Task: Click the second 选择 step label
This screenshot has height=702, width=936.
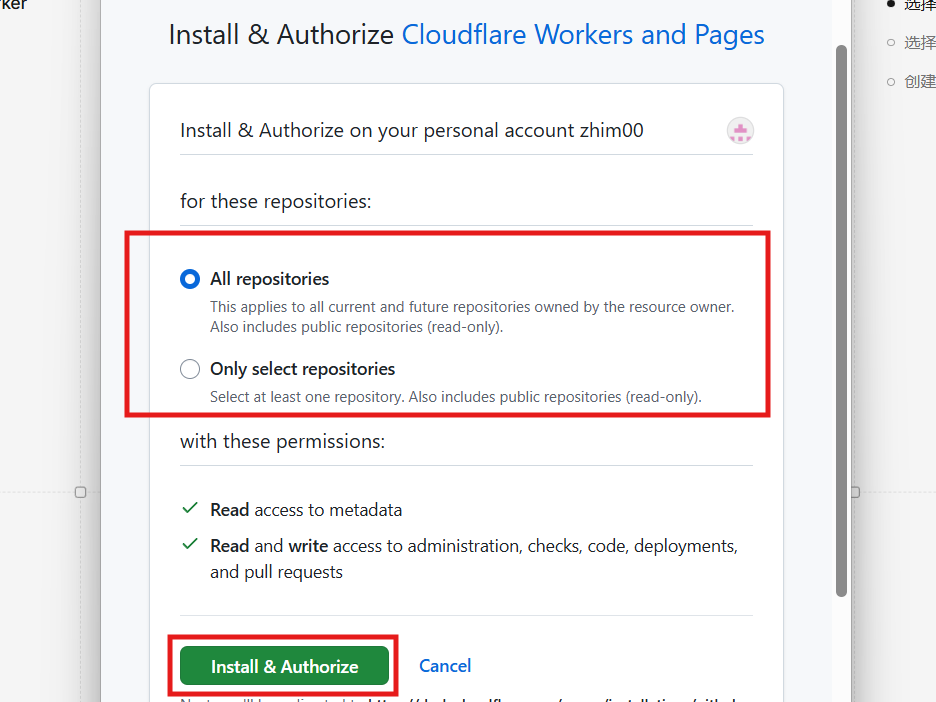Action: click(920, 42)
